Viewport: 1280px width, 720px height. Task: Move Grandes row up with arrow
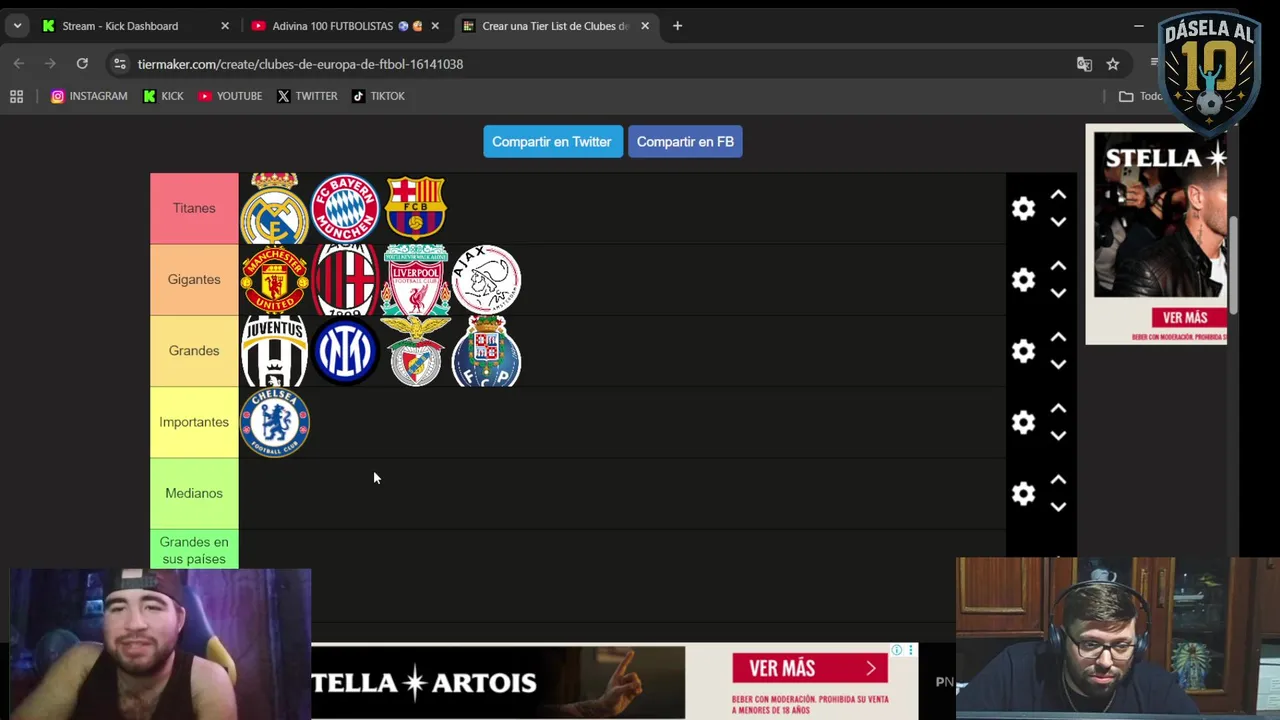pyautogui.click(x=1058, y=338)
